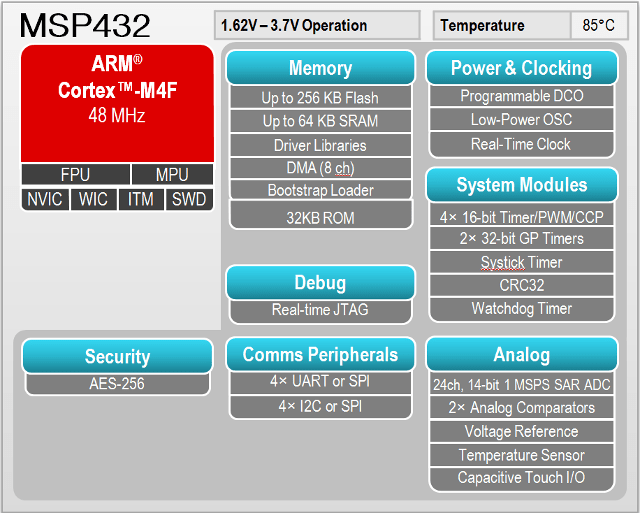Select the NVIC block
Viewport: 640px width, 513px height.
click(x=45, y=199)
